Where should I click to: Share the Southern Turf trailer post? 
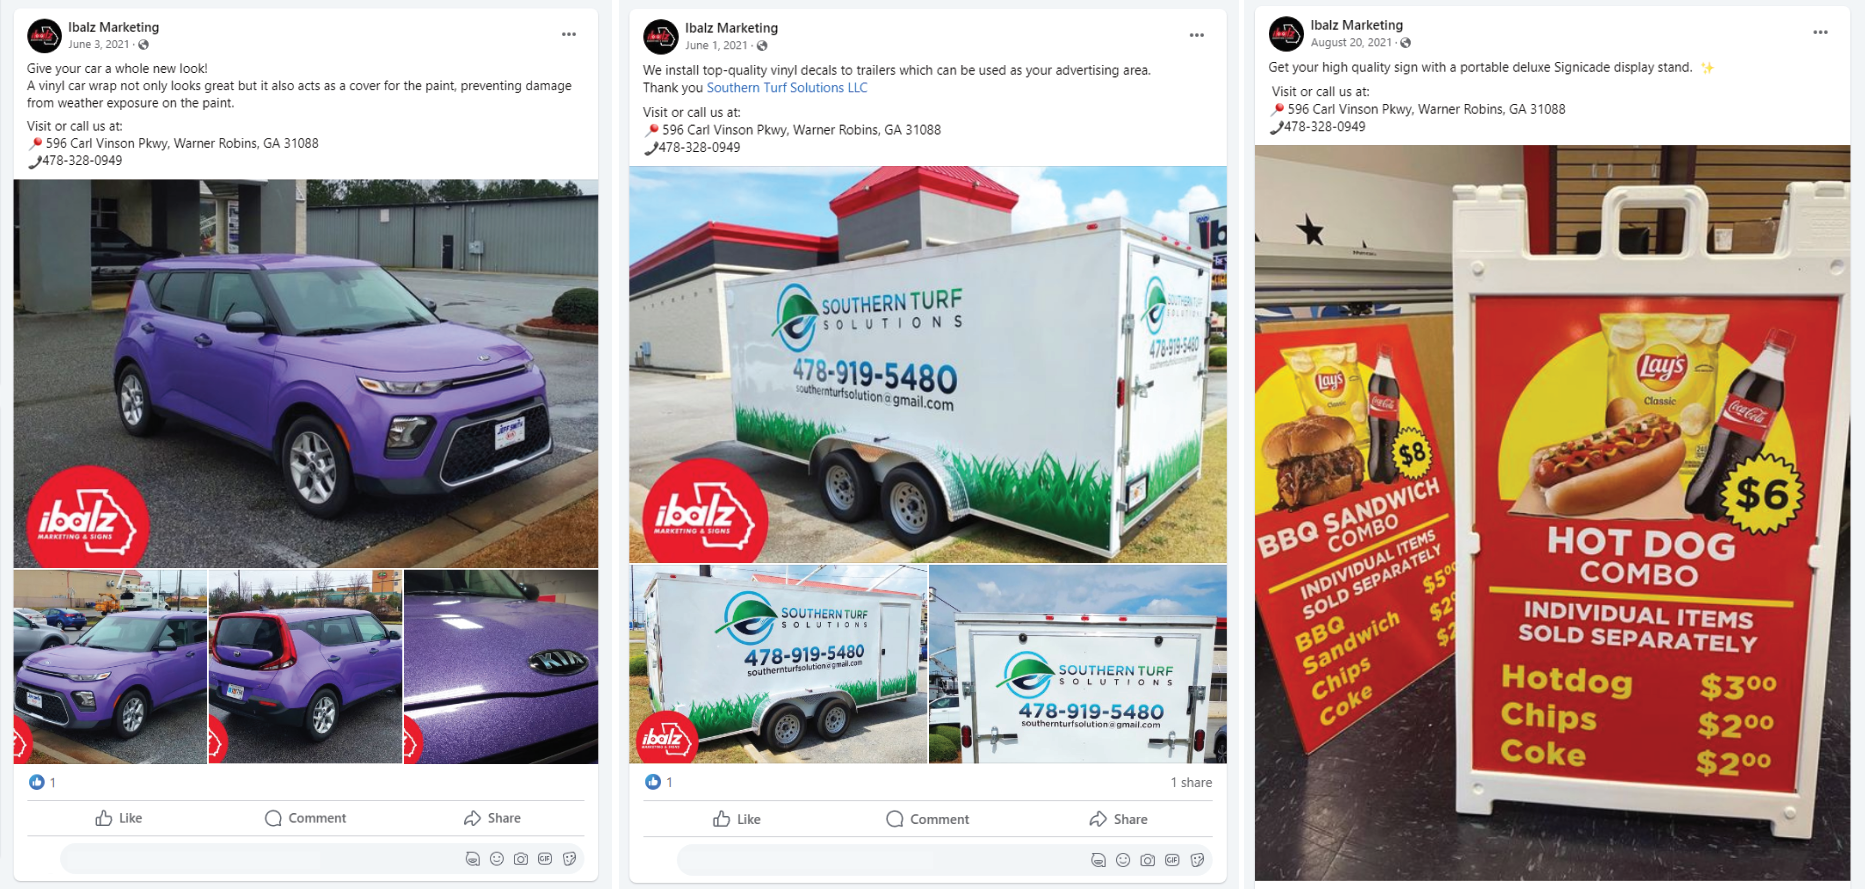[x=1118, y=819]
